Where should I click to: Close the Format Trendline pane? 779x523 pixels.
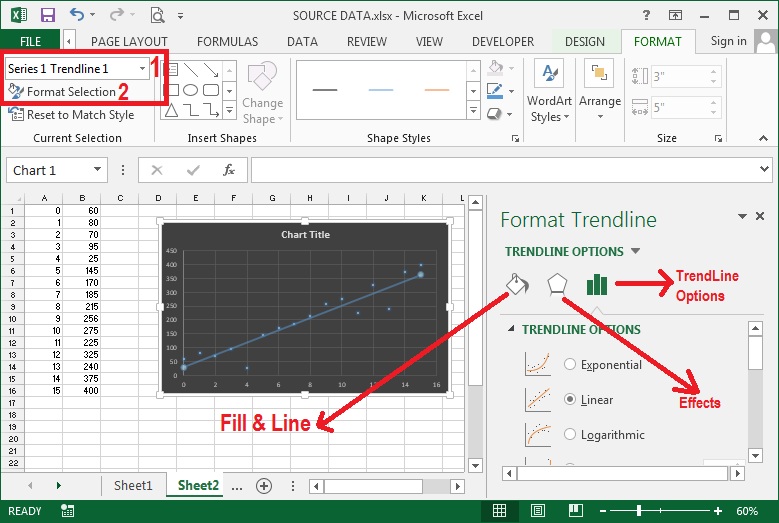point(760,216)
